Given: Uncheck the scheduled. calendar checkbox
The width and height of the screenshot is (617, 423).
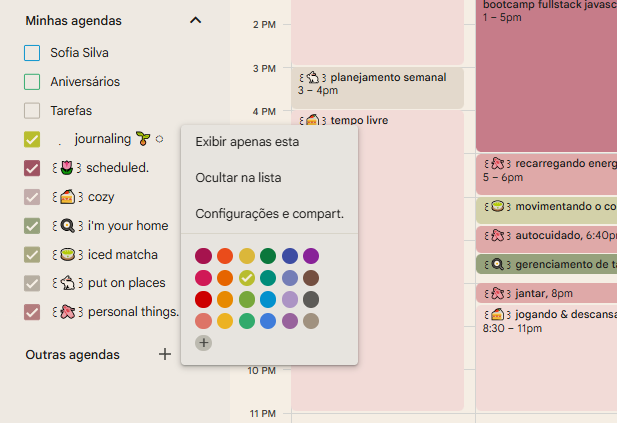Looking at the screenshot, I should [x=32, y=168].
